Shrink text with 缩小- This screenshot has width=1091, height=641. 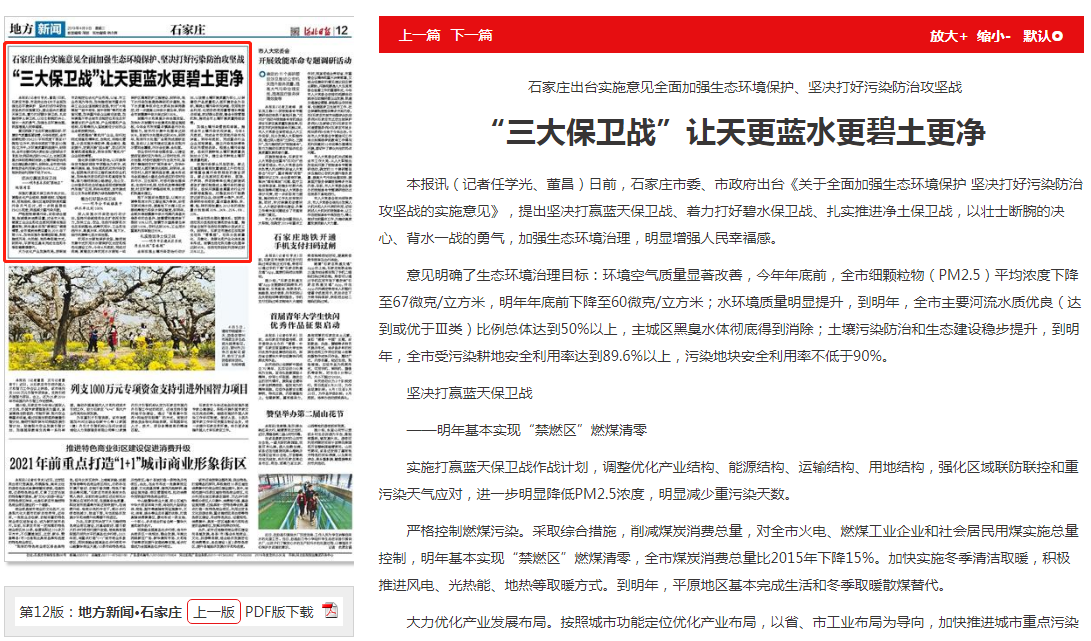994,36
